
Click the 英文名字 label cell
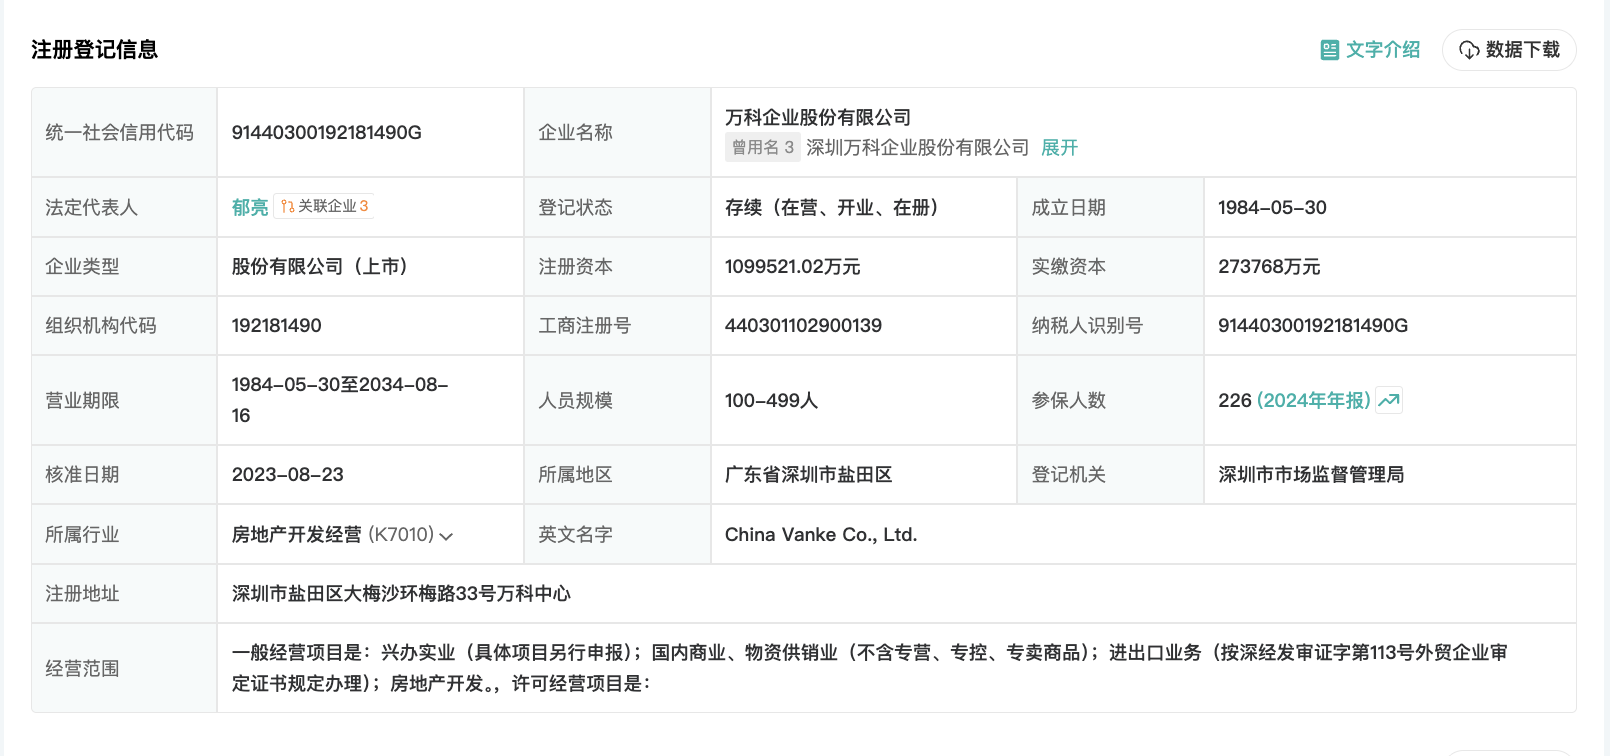617,534
